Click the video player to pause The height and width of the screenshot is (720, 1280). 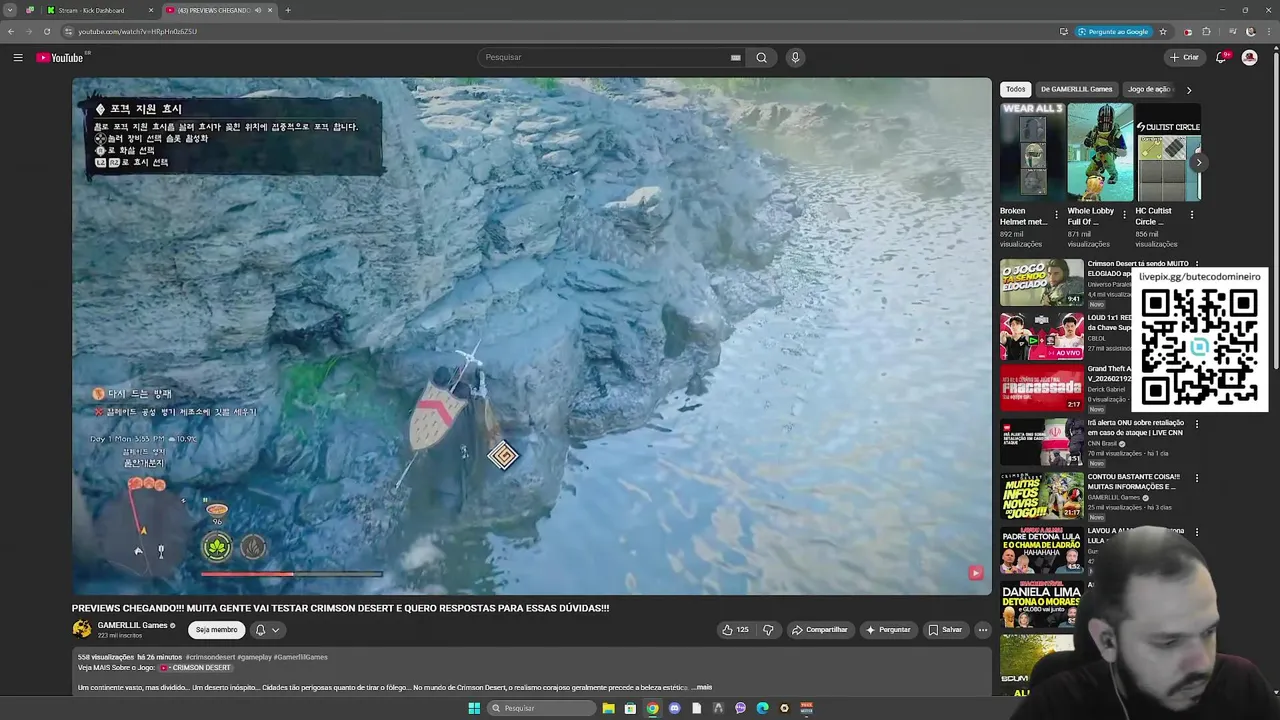pyautogui.click(x=531, y=336)
